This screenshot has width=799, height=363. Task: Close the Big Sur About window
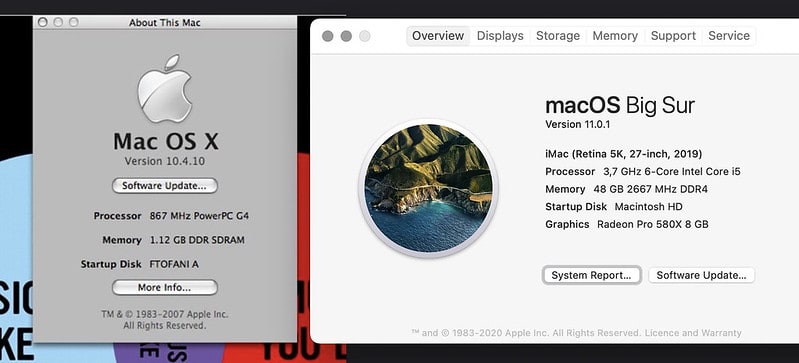tap(328, 36)
